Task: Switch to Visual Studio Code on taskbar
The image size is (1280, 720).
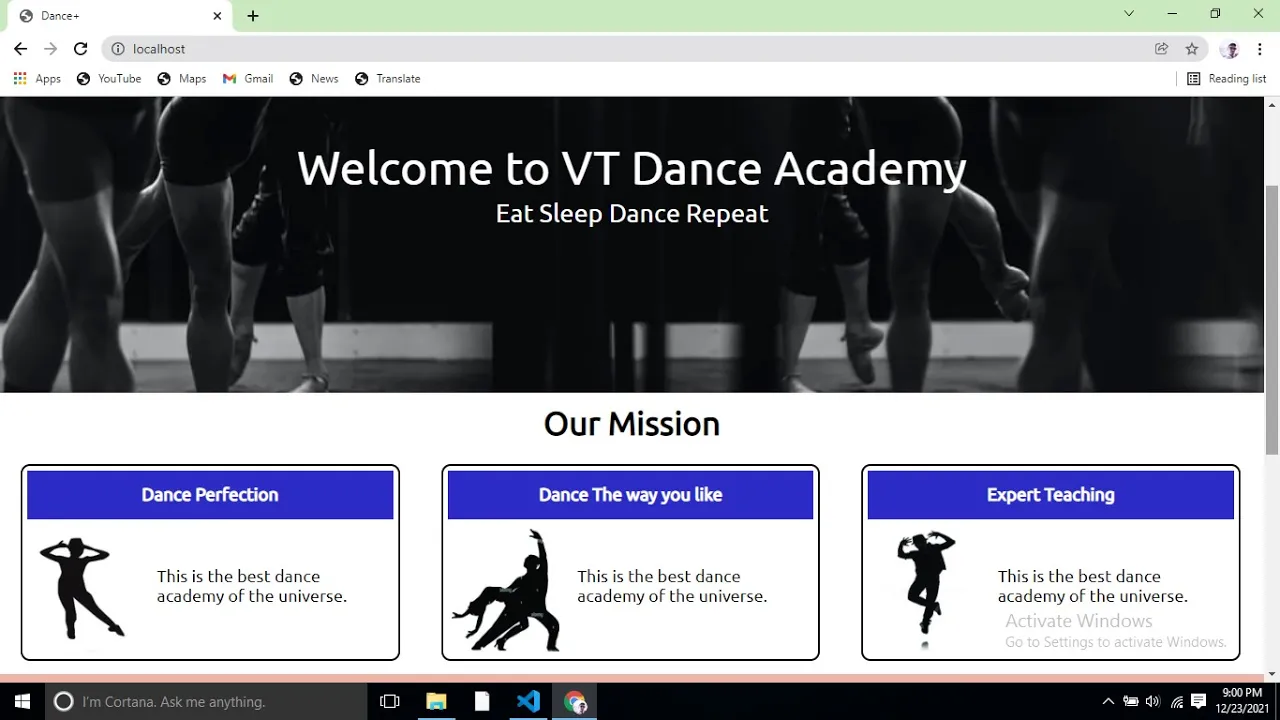Action: (528, 702)
